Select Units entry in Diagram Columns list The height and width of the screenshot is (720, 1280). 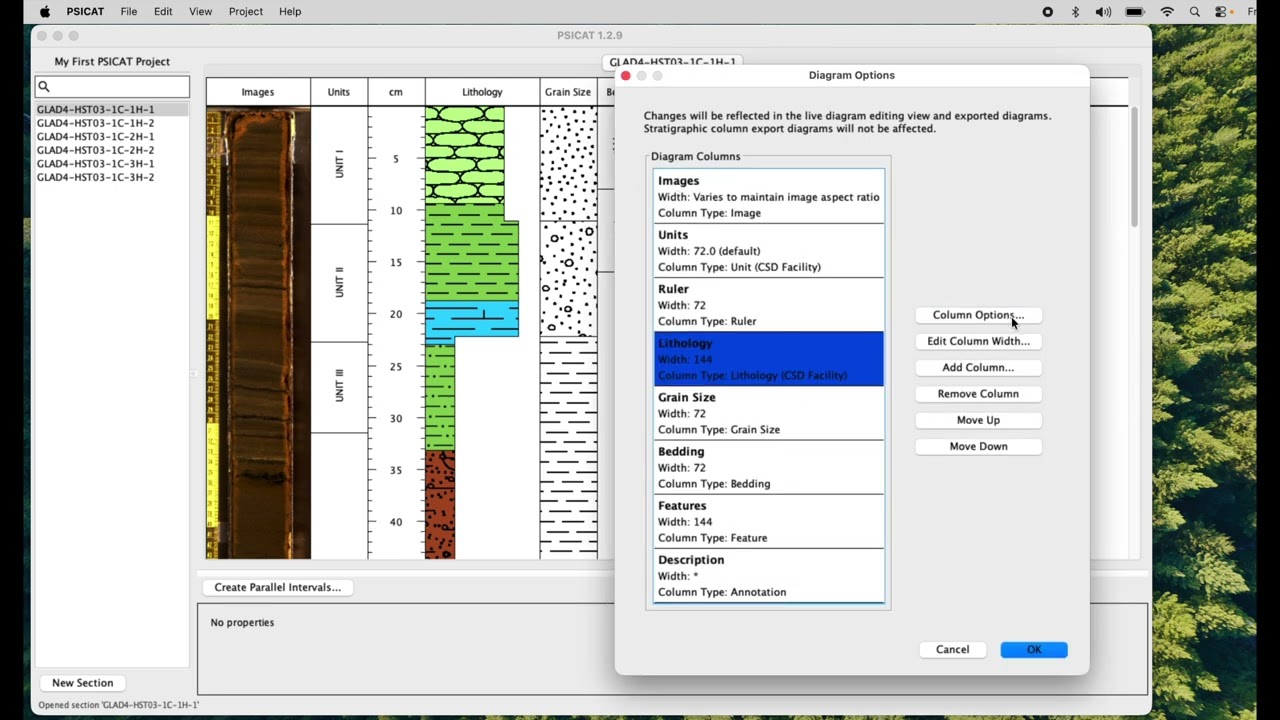click(x=769, y=250)
